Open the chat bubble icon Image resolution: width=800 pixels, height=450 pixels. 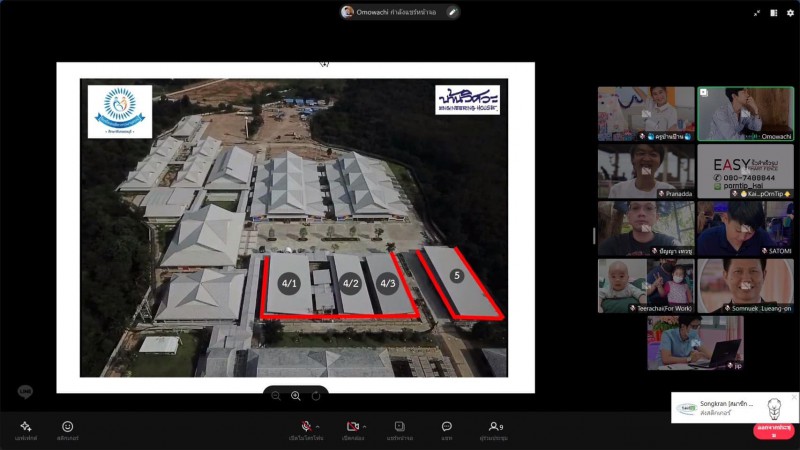[x=446, y=427]
